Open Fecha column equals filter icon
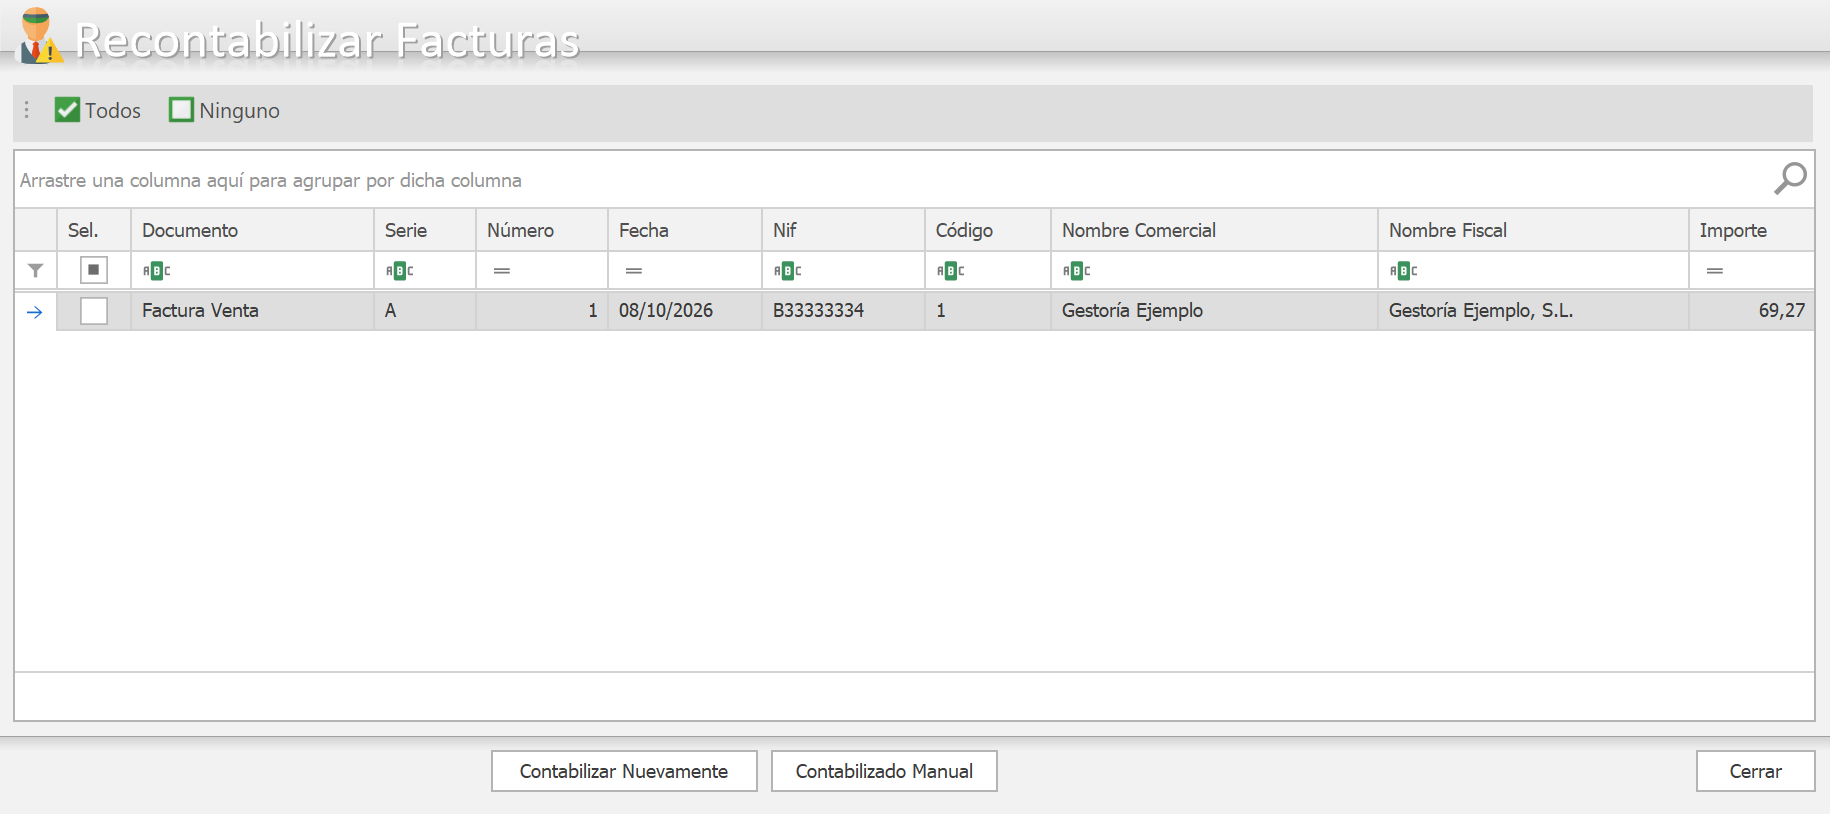Viewport: 1830px width, 814px height. click(634, 271)
